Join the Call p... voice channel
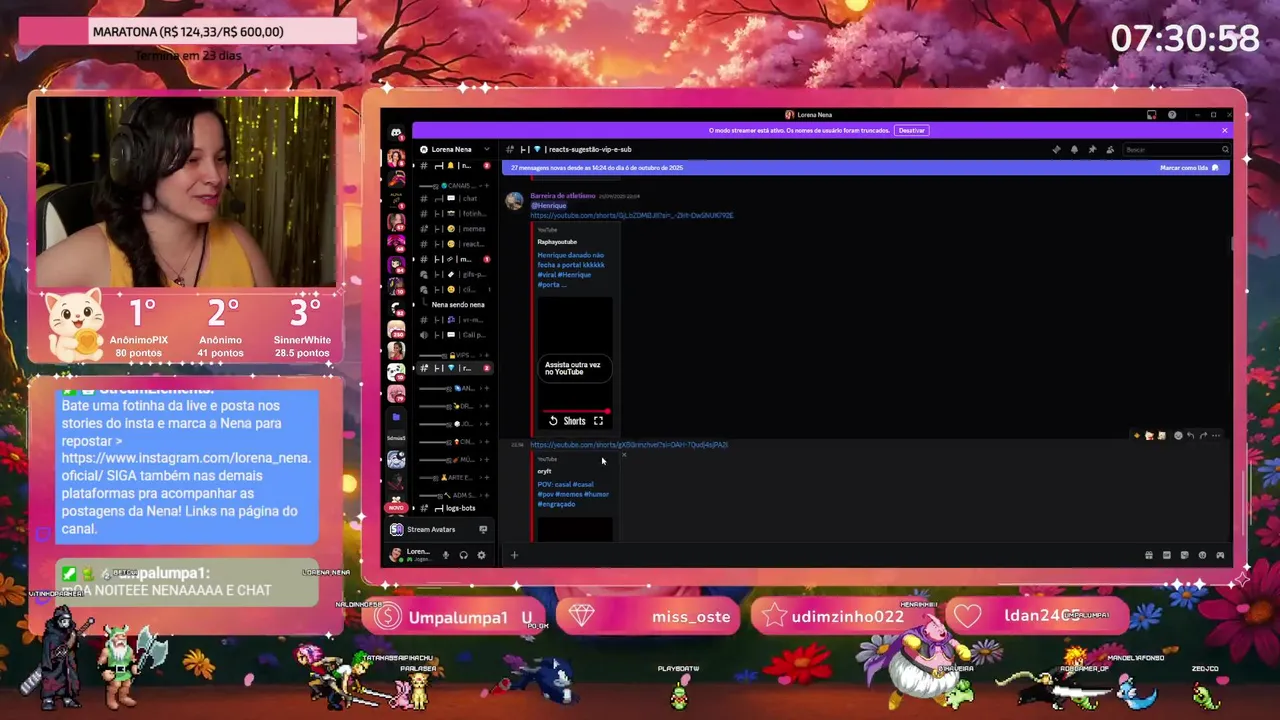 tap(456, 335)
